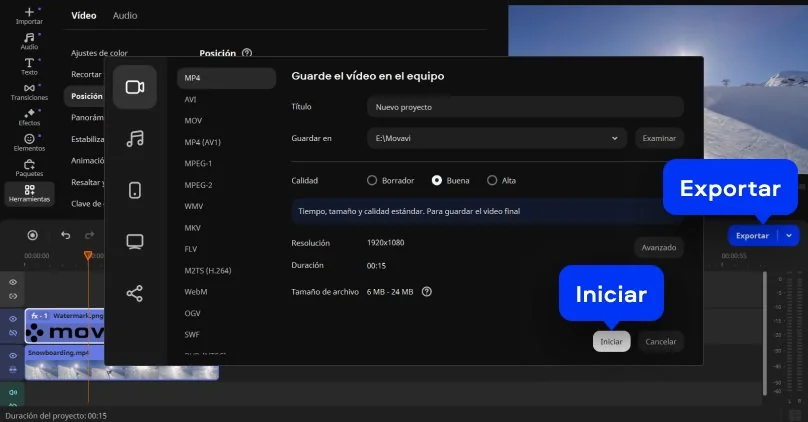The height and width of the screenshot is (422, 808).
Task: Click the Examinar button
Action: pyautogui.click(x=658, y=138)
